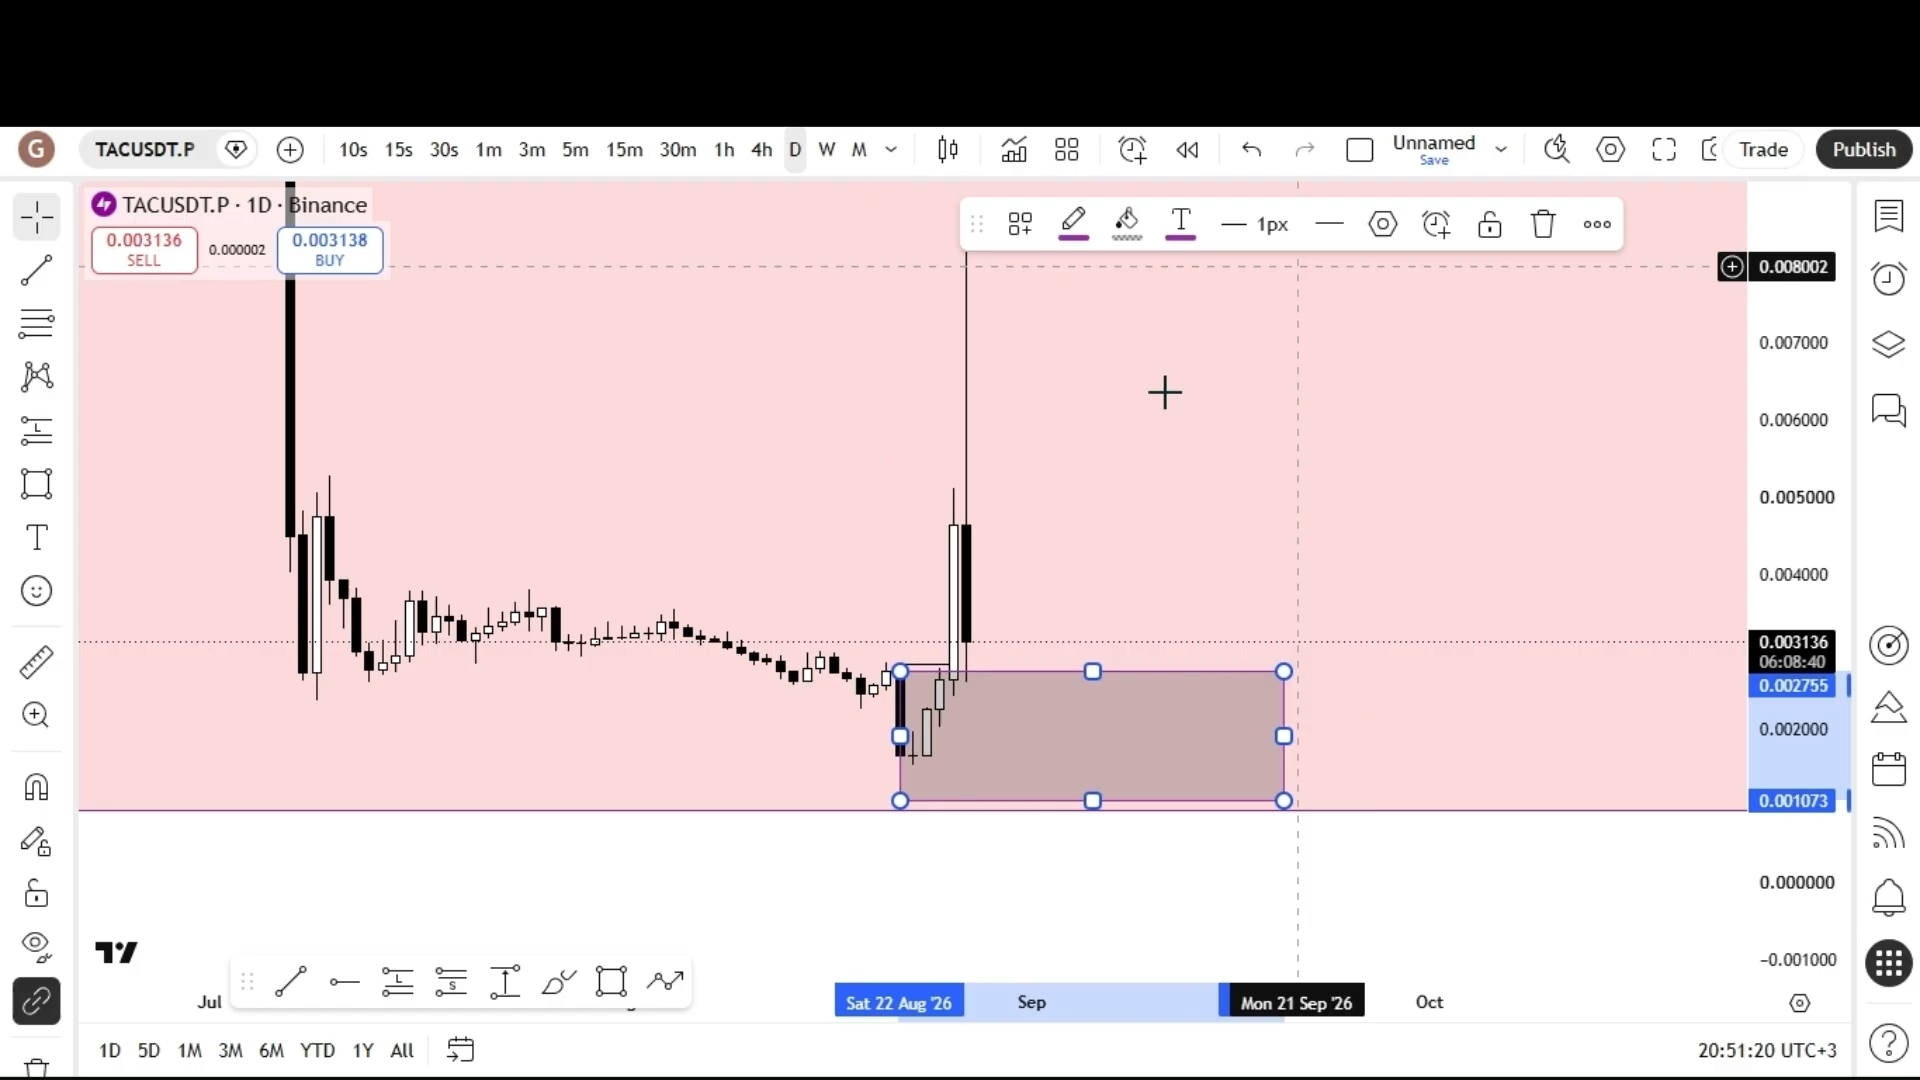Open the help center question mark
The width and height of the screenshot is (1920, 1080).
click(x=1888, y=1044)
